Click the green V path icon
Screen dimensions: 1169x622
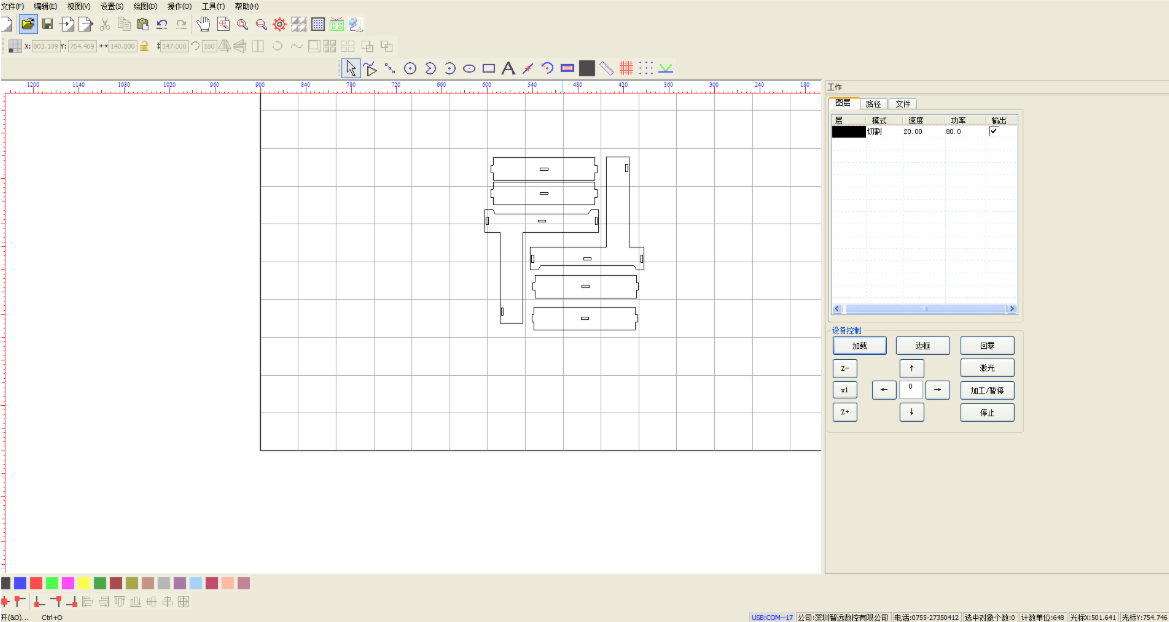click(x=666, y=68)
